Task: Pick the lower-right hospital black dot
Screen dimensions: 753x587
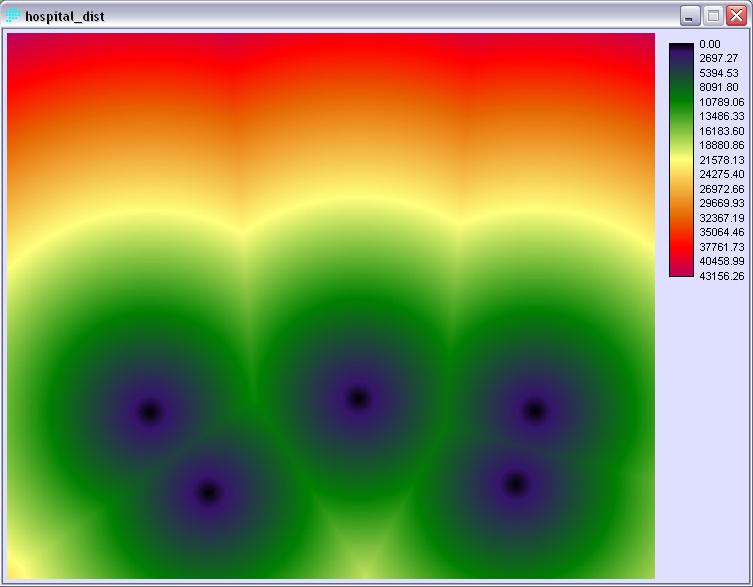Action: point(515,484)
